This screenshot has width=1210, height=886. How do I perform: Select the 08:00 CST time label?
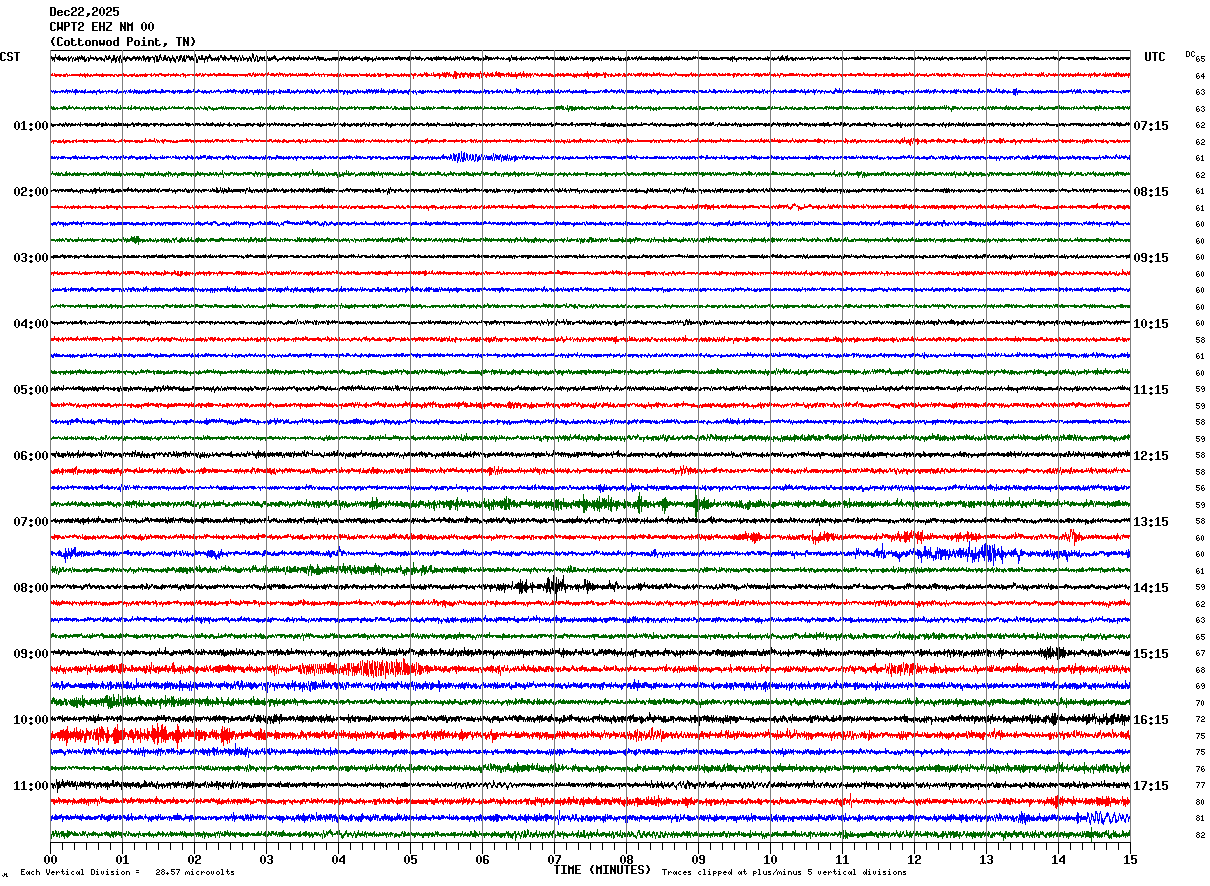coord(31,588)
